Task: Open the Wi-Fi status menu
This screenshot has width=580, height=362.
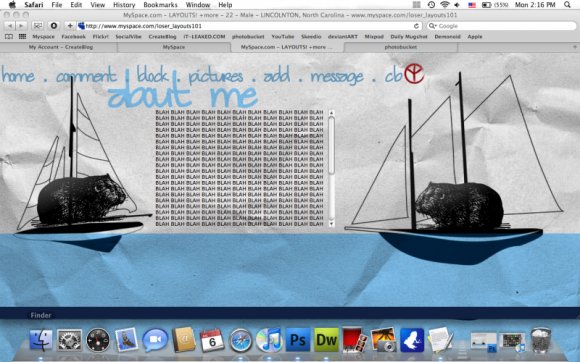Action: 444,5
